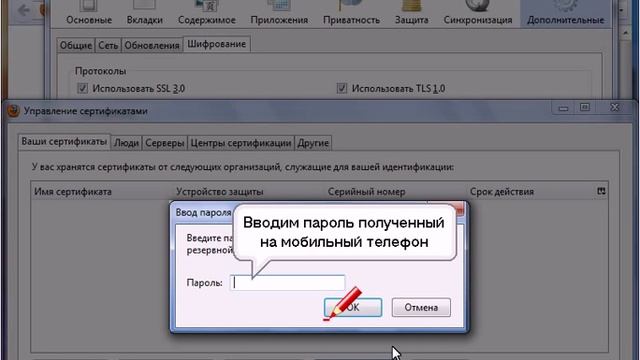Viewport: 640px width, 360px height.
Task: Open the Синхронизация settings category
Action: [478, 13]
